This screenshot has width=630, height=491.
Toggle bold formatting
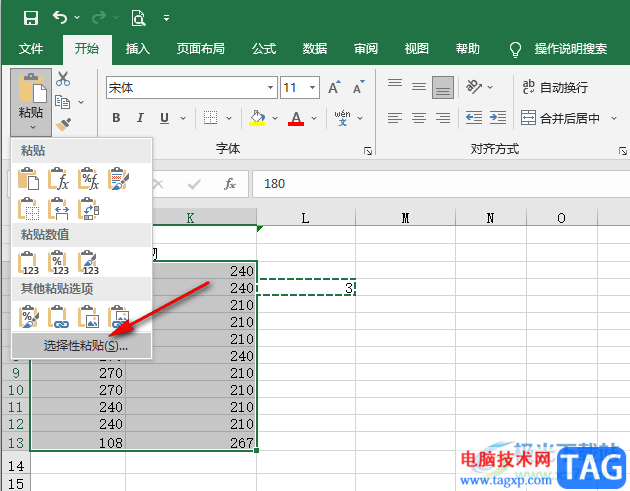116,118
